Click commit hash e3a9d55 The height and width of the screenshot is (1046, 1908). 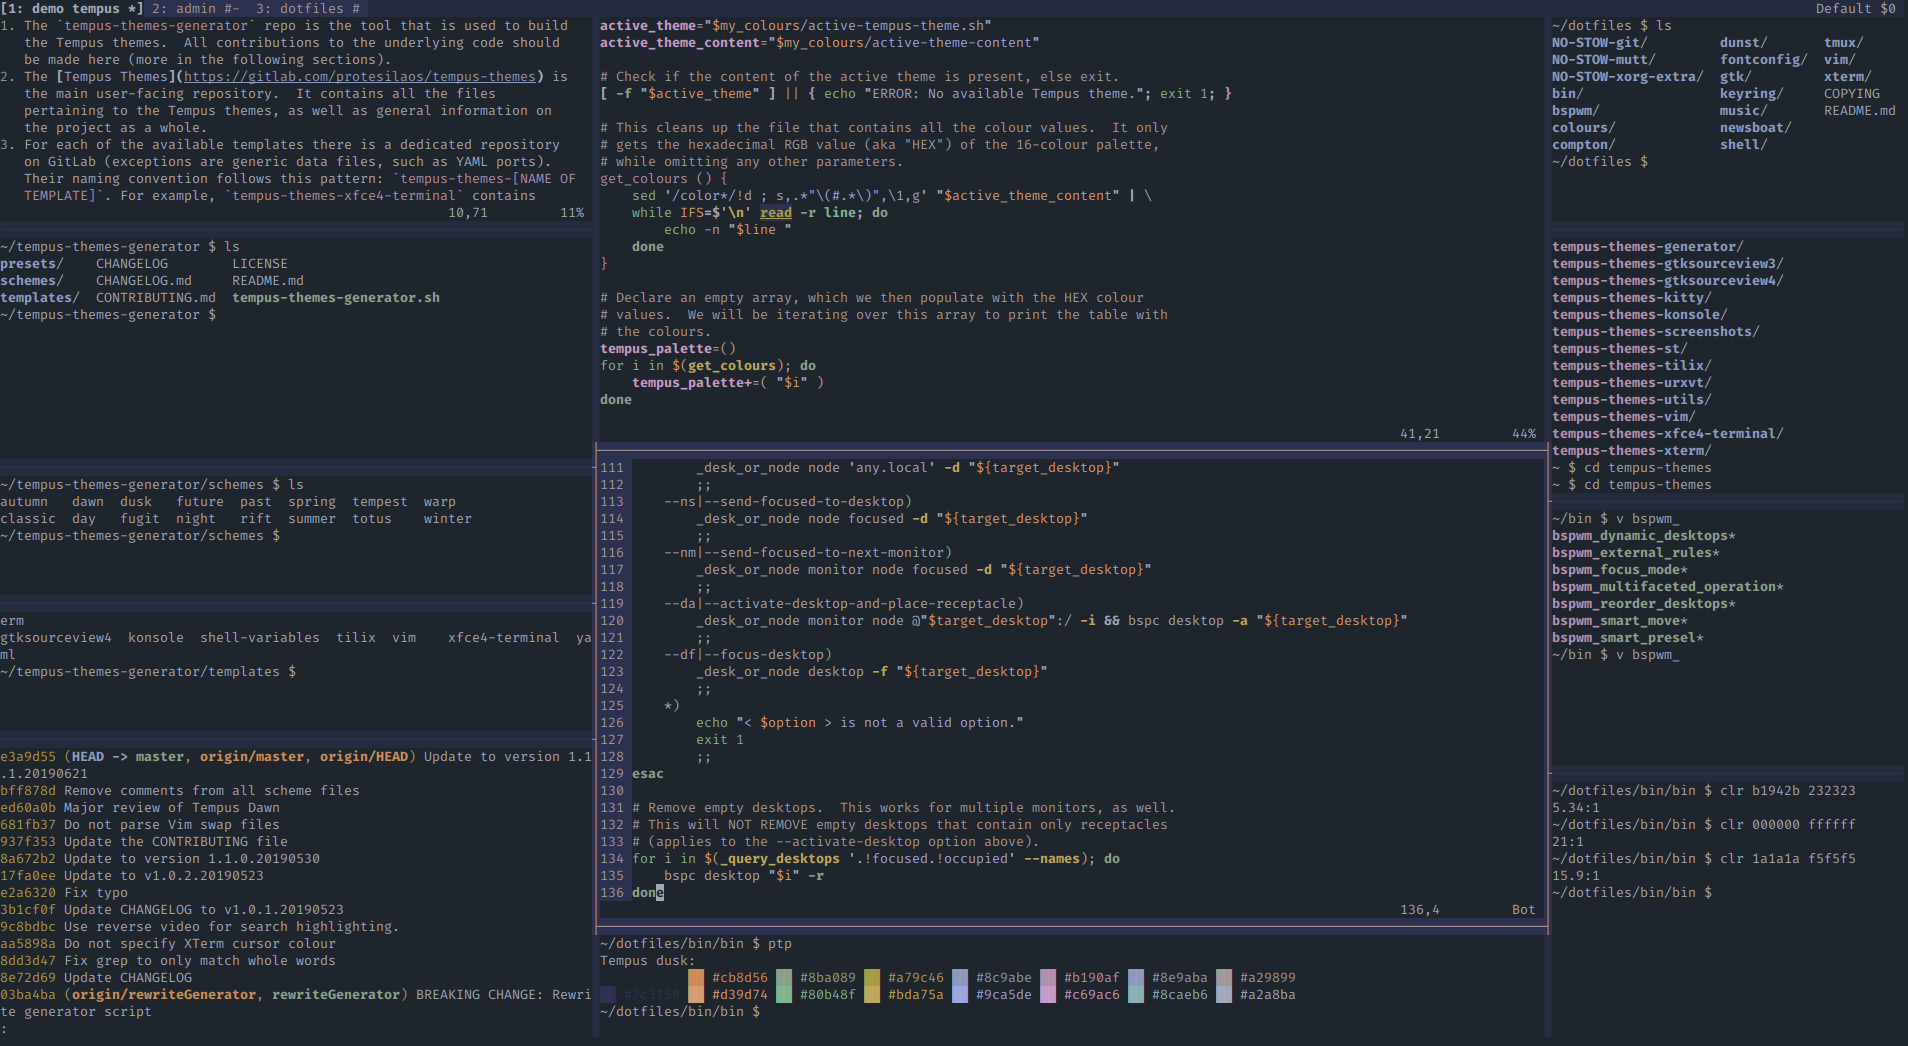28,756
